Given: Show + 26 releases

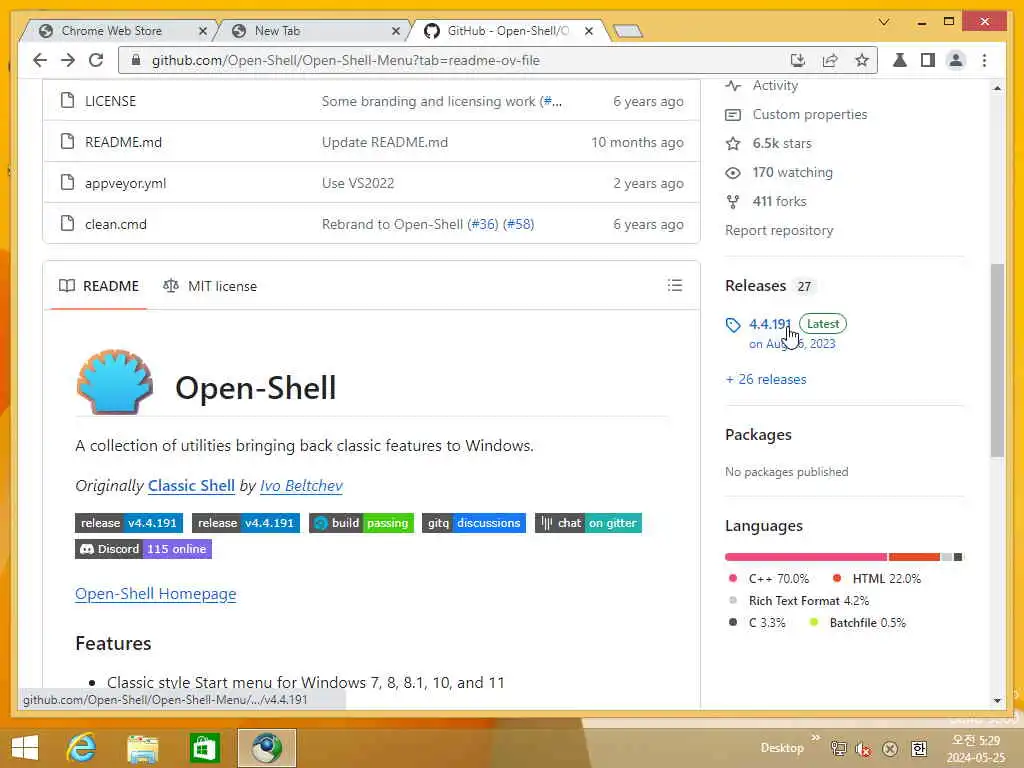Looking at the screenshot, I should (x=766, y=379).
